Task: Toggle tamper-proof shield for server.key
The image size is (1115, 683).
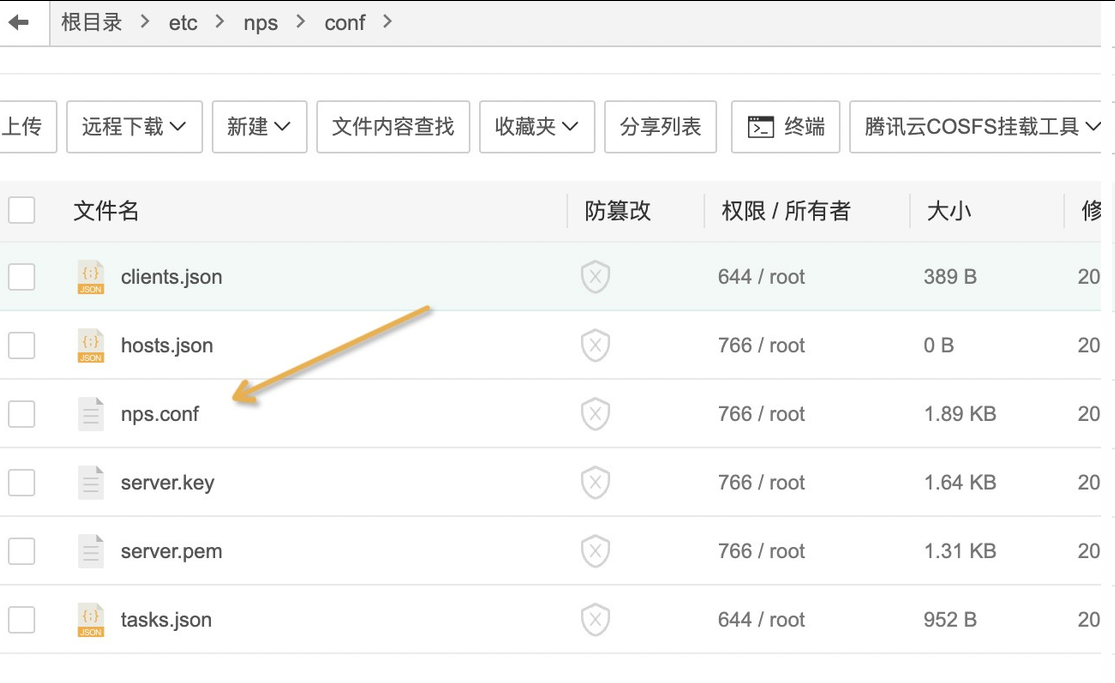Action: [595, 482]
